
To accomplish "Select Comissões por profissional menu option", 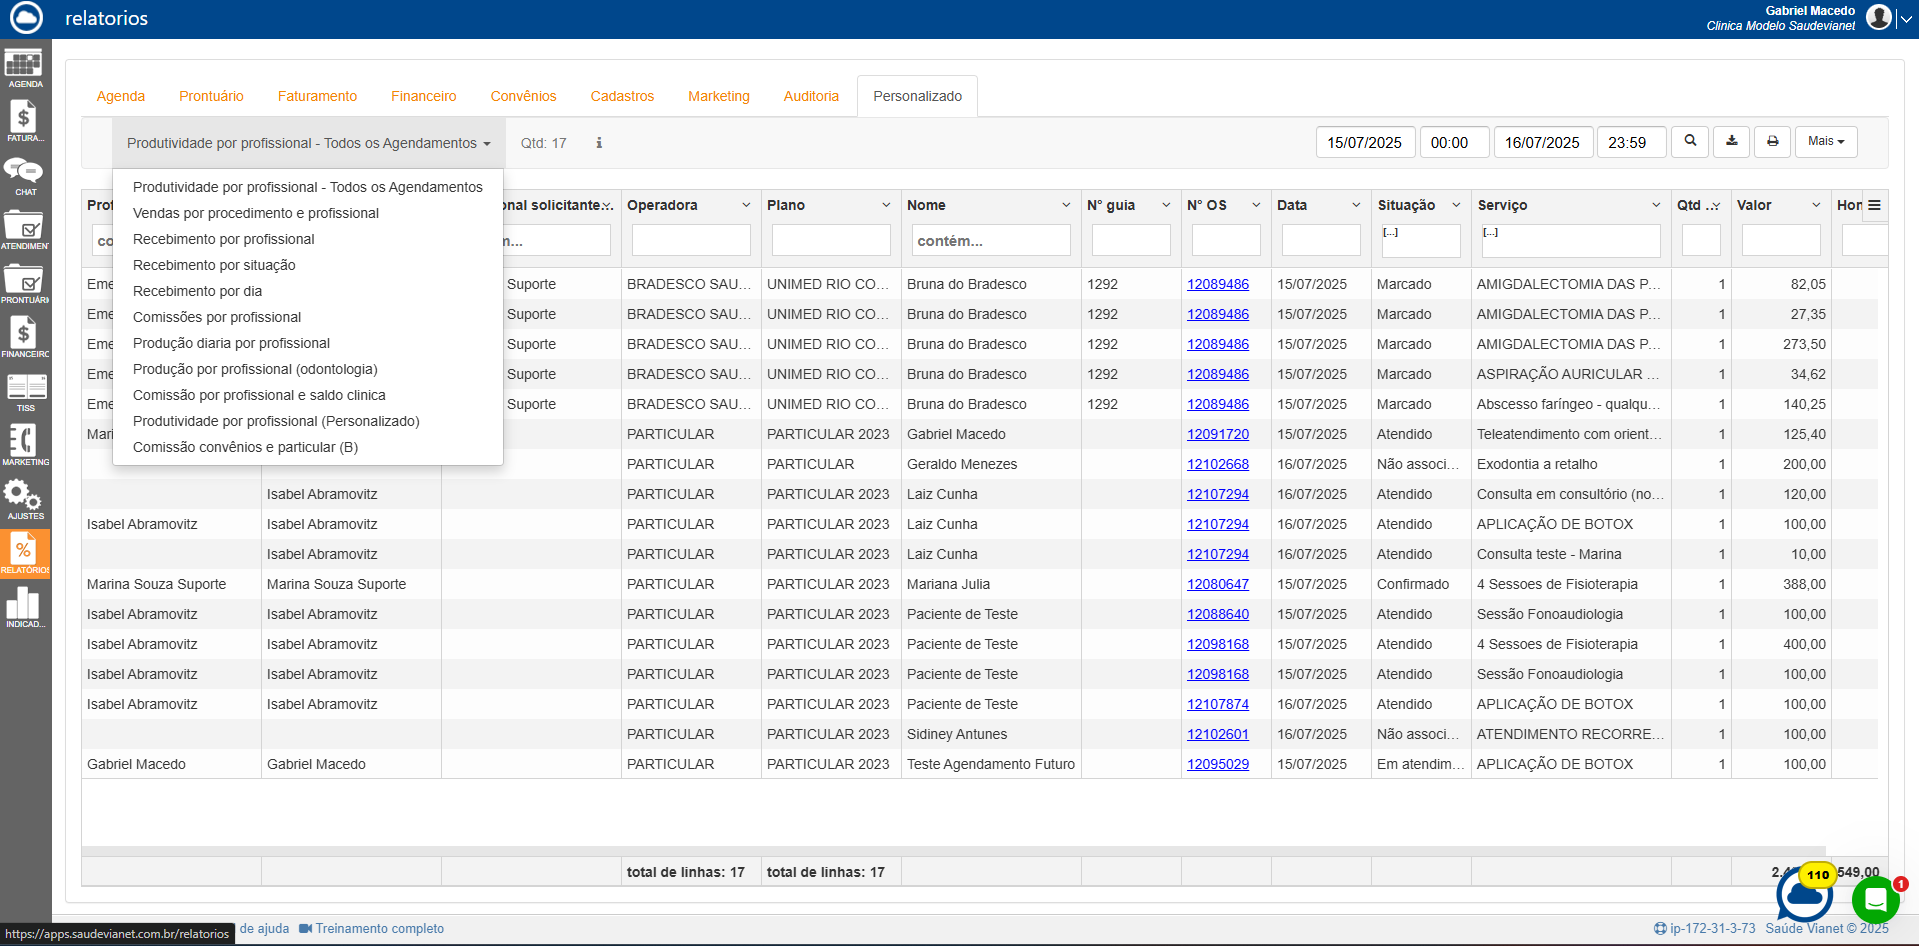I will (x=217, y=317).
